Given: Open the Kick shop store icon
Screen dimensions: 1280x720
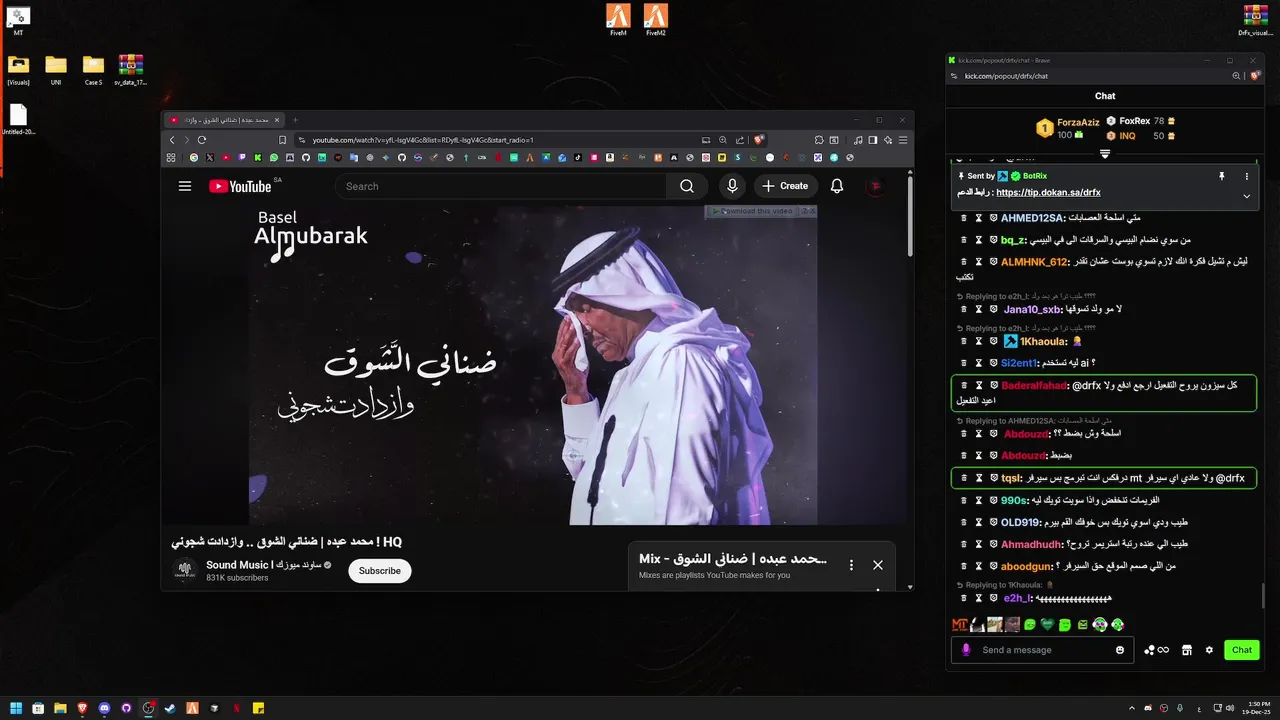Looking at the screenshot, I should click(x=1186, y=650).
